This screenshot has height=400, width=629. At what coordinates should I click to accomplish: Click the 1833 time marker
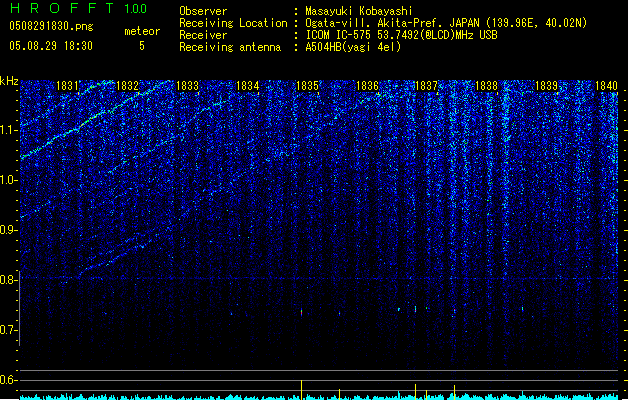(x=187, y=86)
